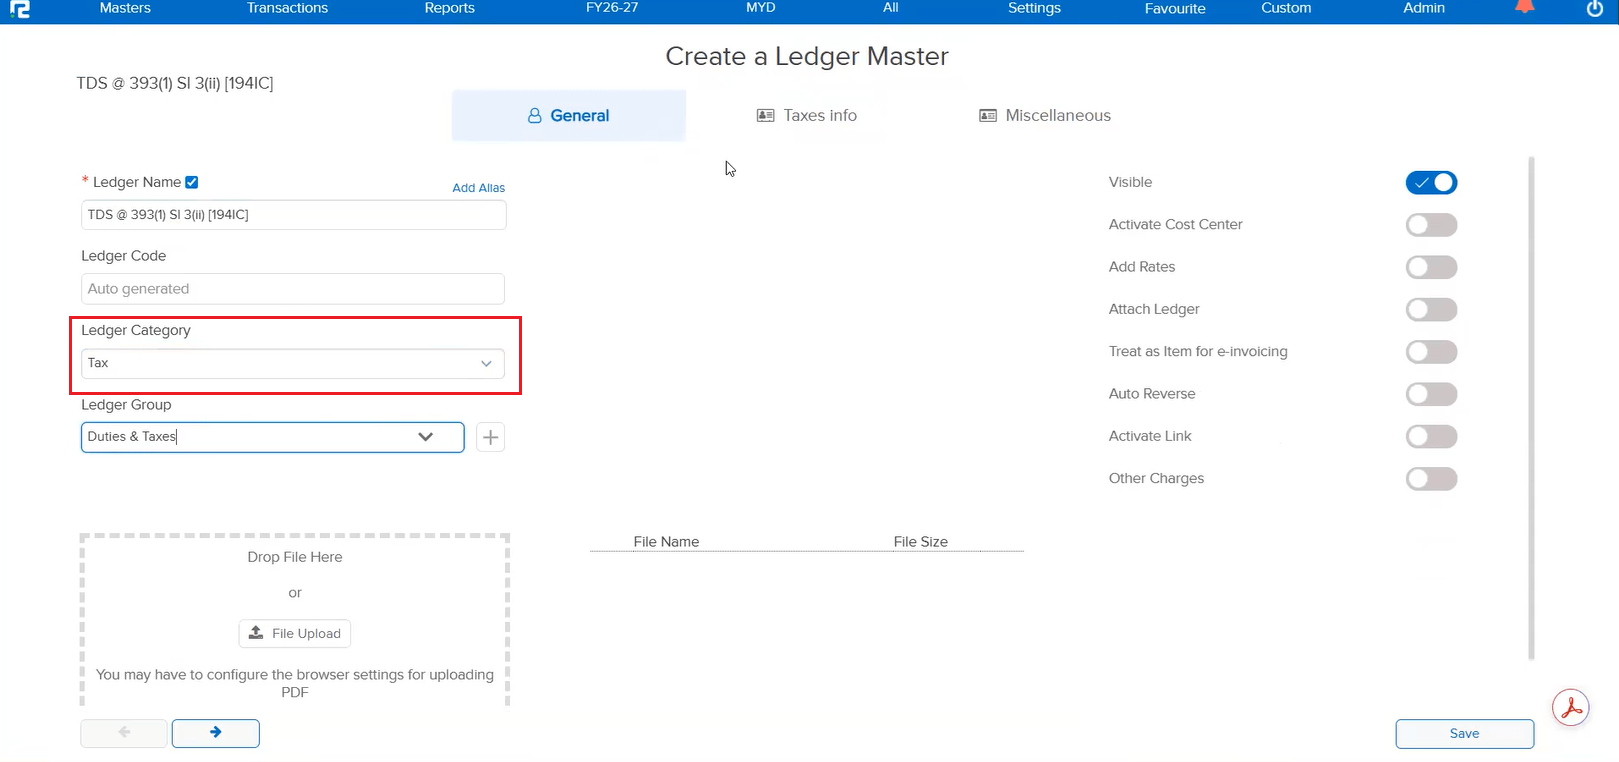Click the plus icon beside Ledger Group

coord(490,437)
